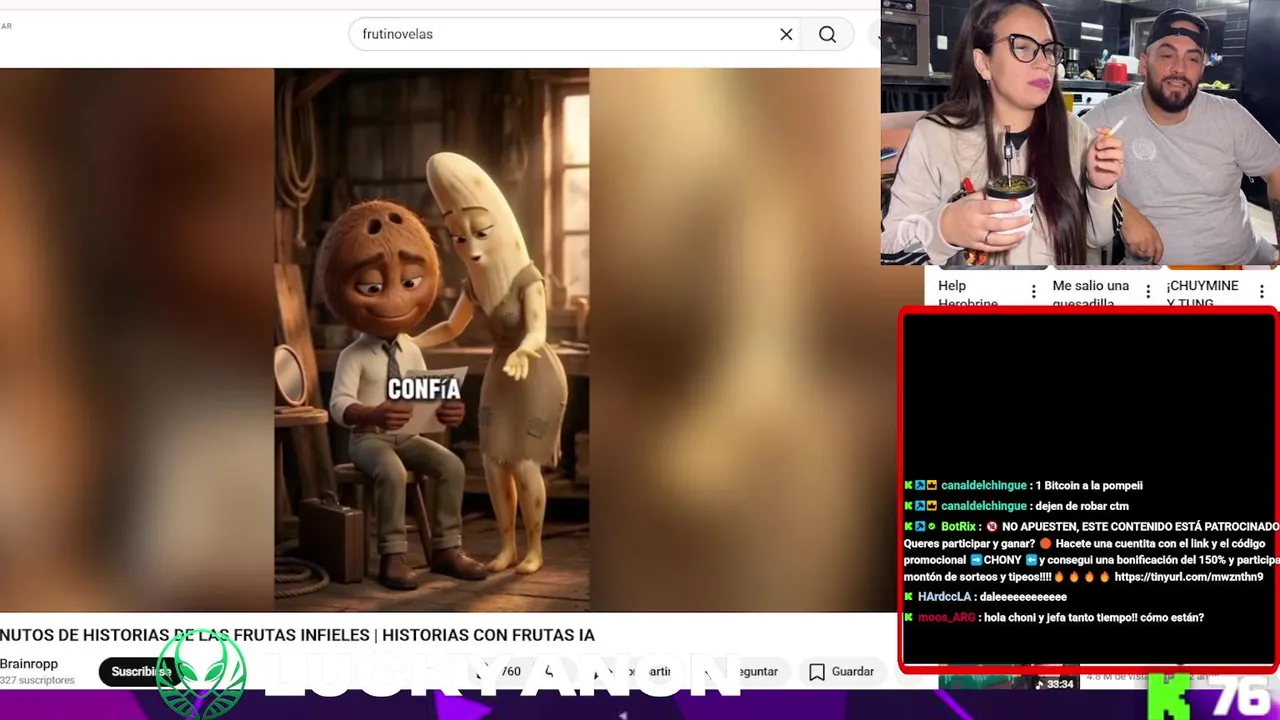
Task: Click canaldelchingue username on dejen de robar message
Action: pyautogui.click(x=984, y=506)
